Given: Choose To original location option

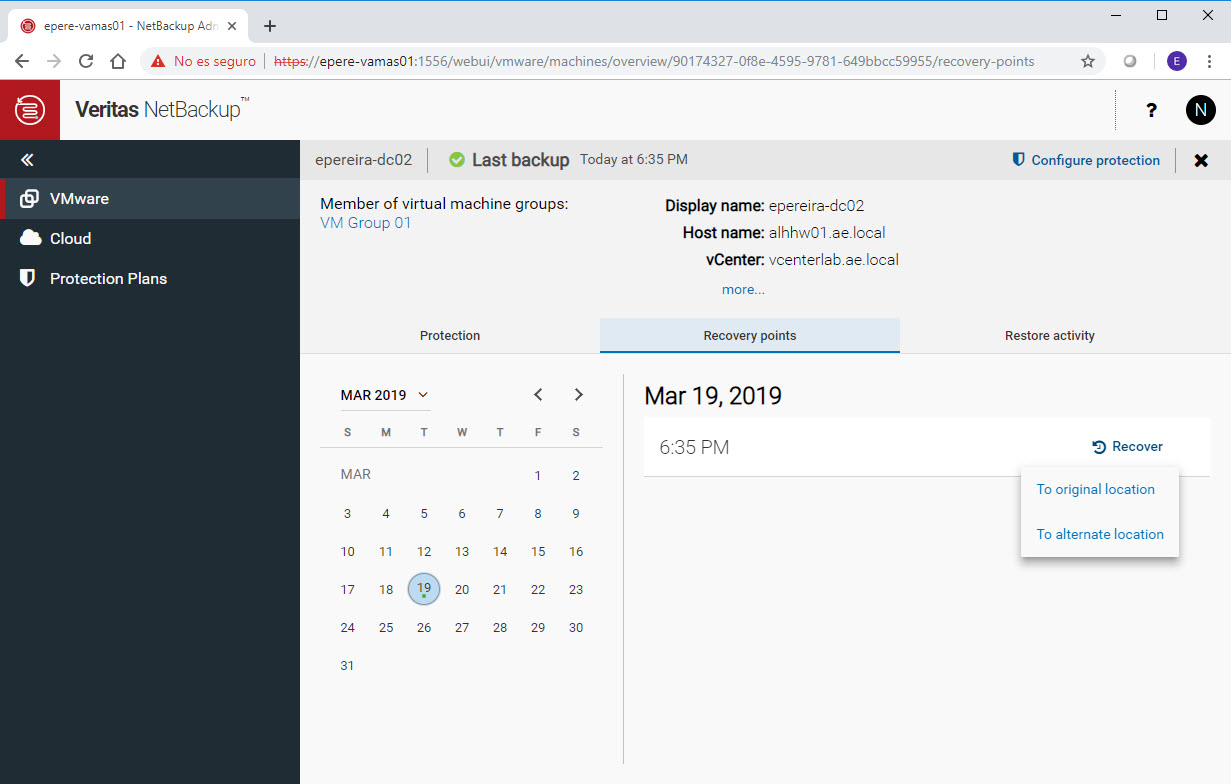Looking at the screenshot, I should coord(1095,489).
